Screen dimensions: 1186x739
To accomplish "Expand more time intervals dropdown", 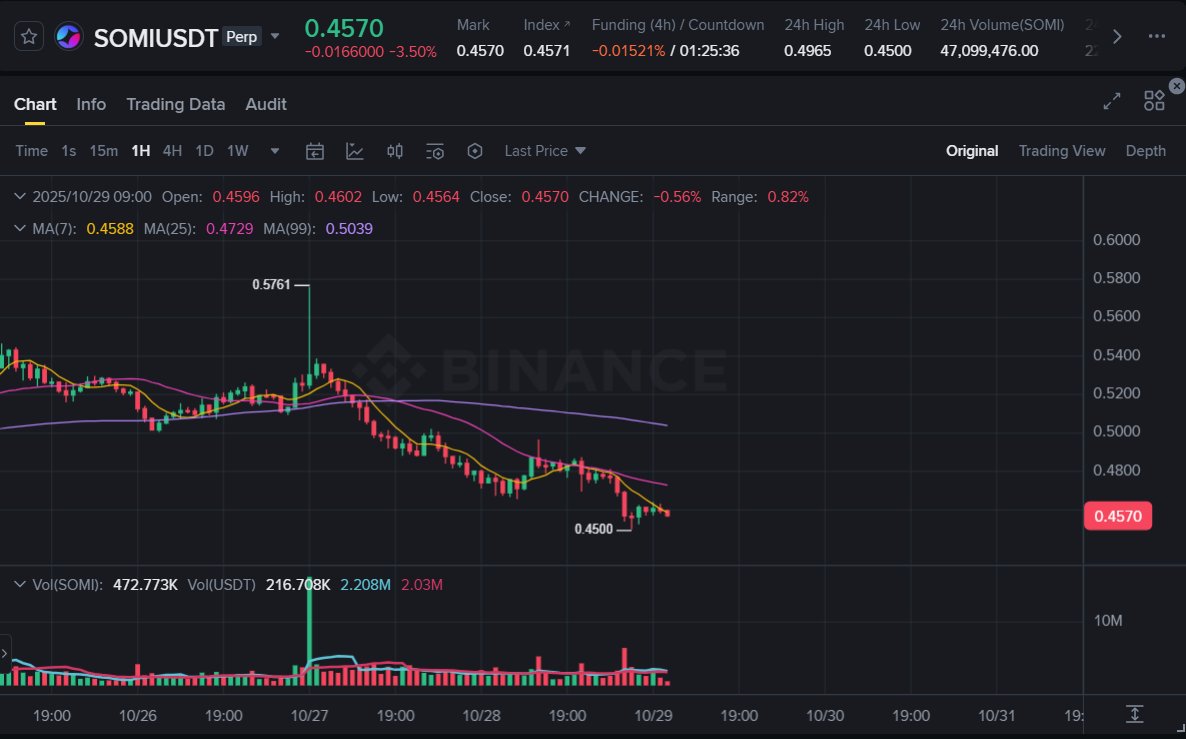I will pos(275,151).
